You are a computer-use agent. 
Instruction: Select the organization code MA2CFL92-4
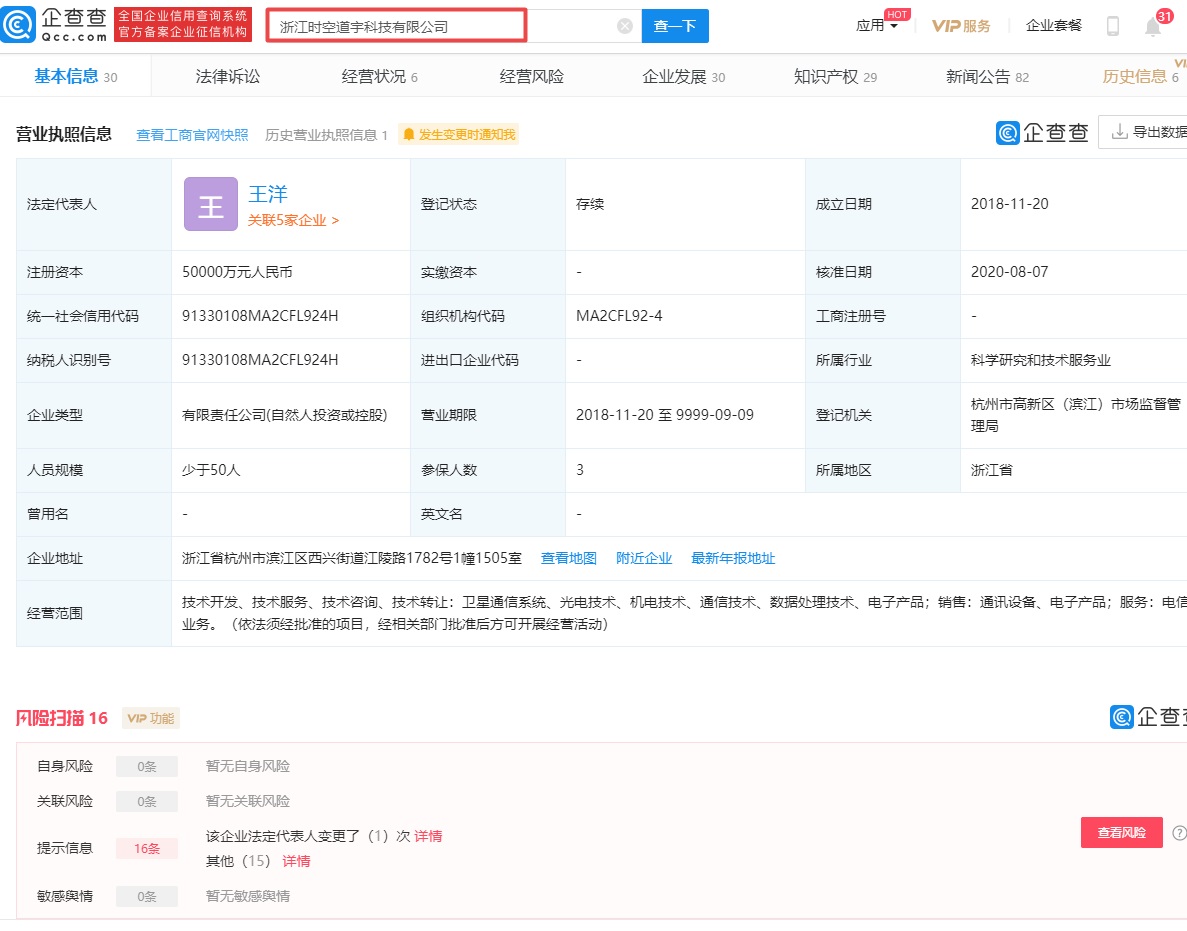pos(619,316)
